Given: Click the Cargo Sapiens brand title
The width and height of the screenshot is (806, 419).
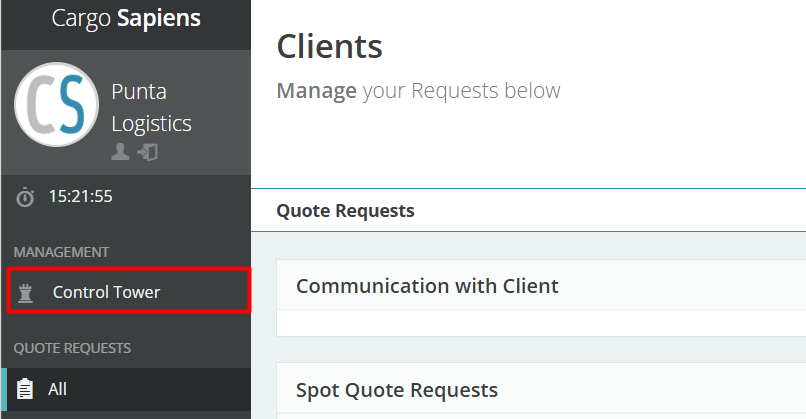Looking at the screenshot, I should [125, 18].
